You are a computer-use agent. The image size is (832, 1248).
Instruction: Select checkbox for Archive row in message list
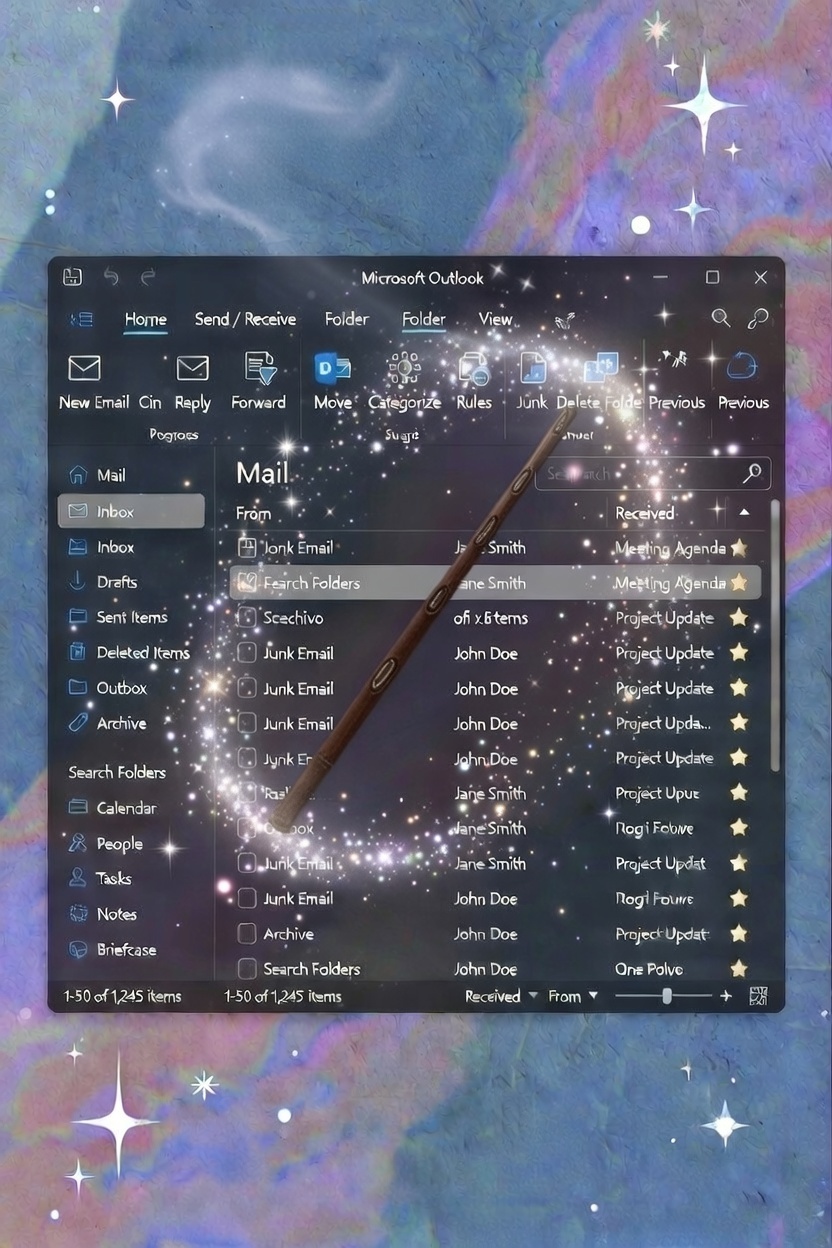click(246, 934)
